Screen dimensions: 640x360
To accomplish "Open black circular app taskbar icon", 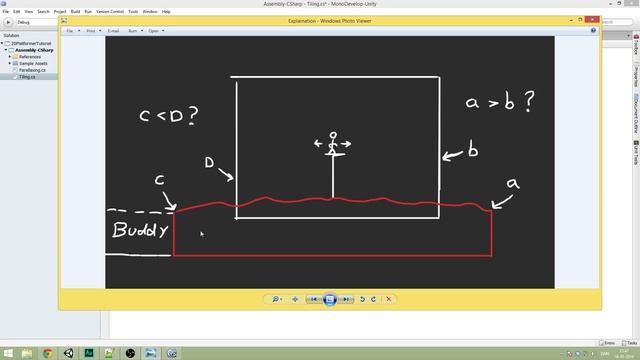I will 130,353.
